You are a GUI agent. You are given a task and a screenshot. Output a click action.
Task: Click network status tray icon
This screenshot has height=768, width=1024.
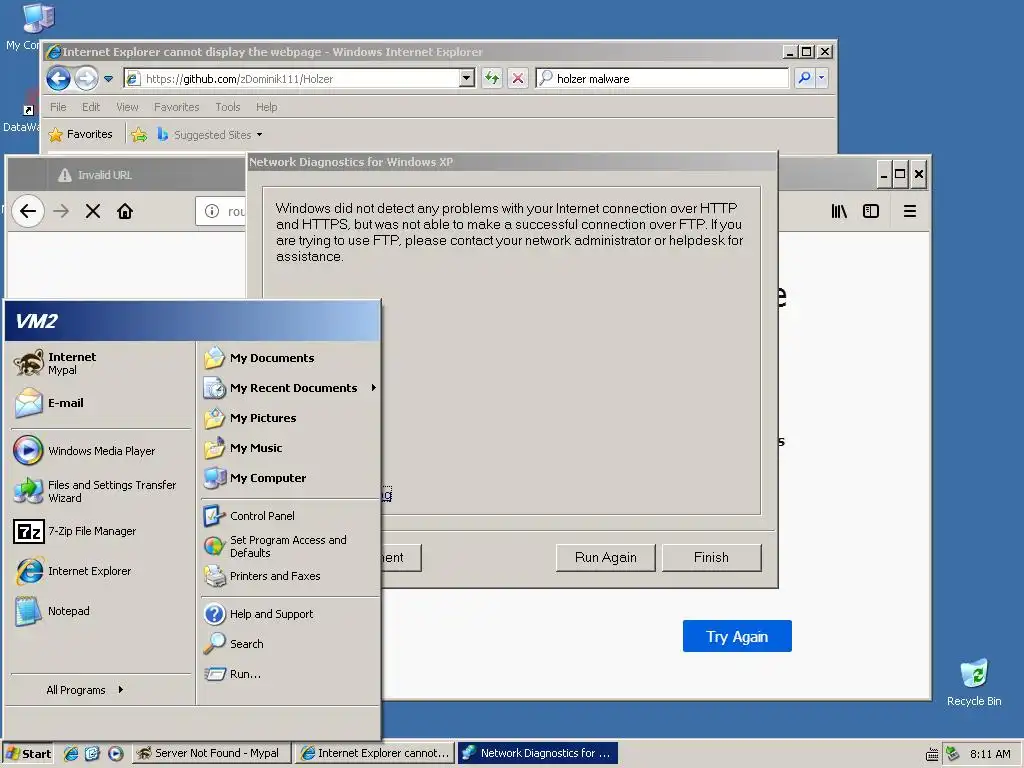point(953,754)
